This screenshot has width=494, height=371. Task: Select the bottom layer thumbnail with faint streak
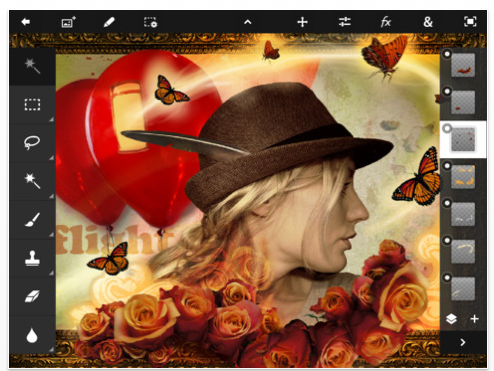pos(463,289)
